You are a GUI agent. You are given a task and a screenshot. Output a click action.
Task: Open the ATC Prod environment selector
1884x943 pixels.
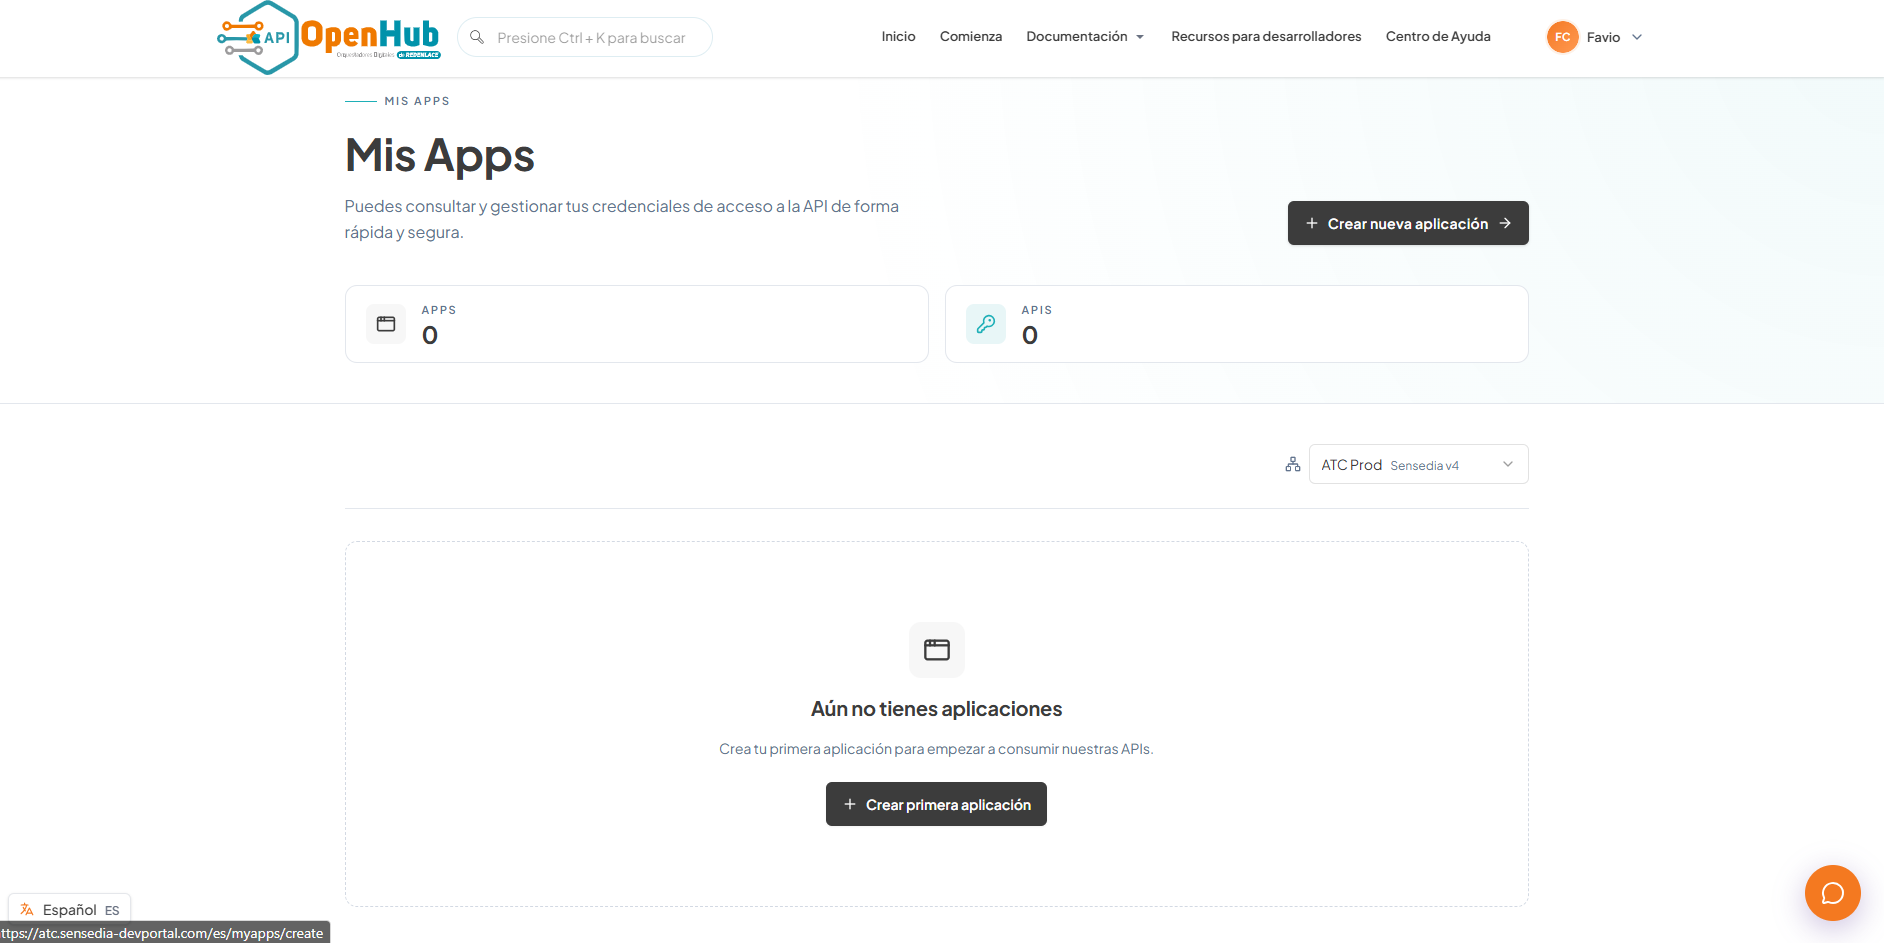[1418, 464]
